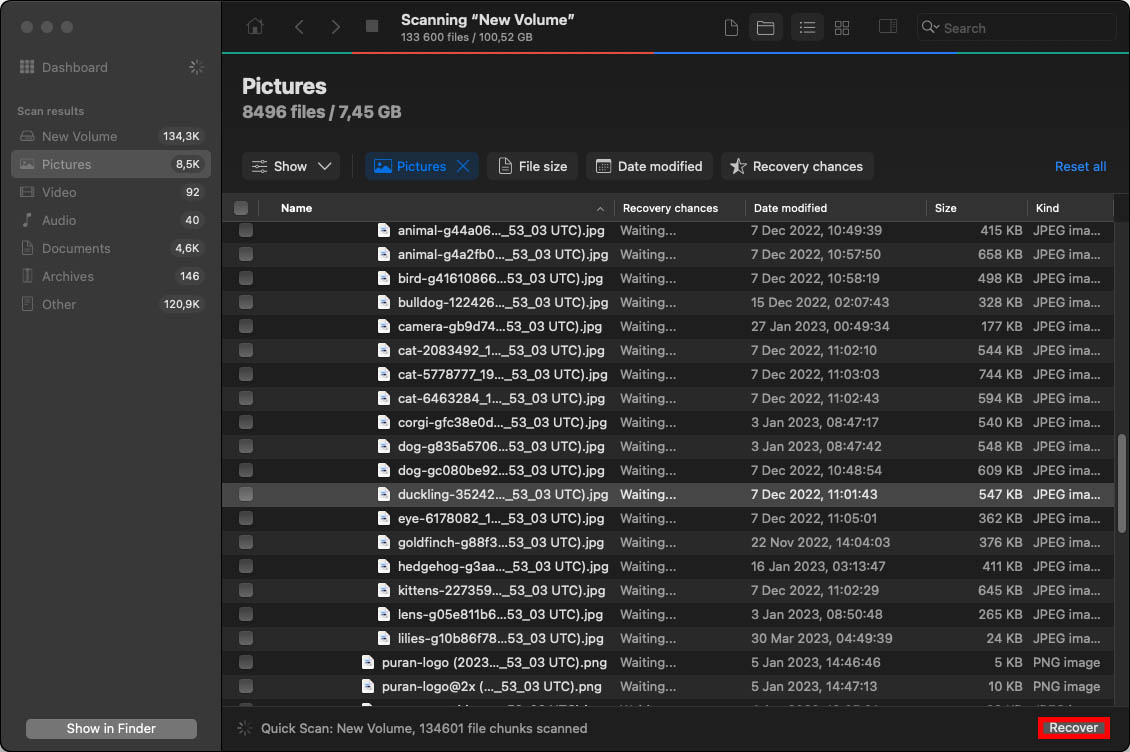
Task: Go to the Home screen icon
Action: 254,27
